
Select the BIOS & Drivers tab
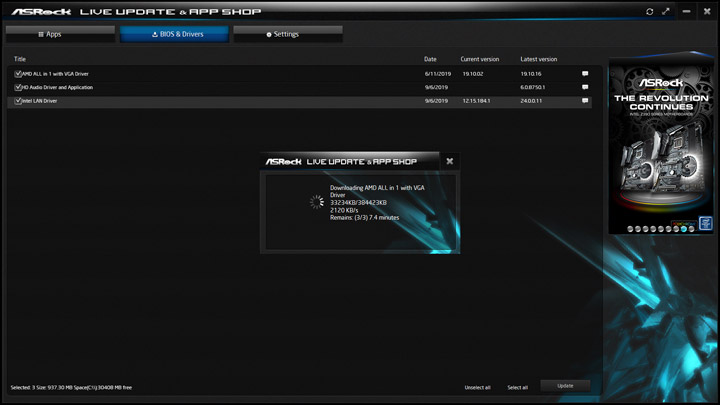pyautogui.click(x=174, y=34)
